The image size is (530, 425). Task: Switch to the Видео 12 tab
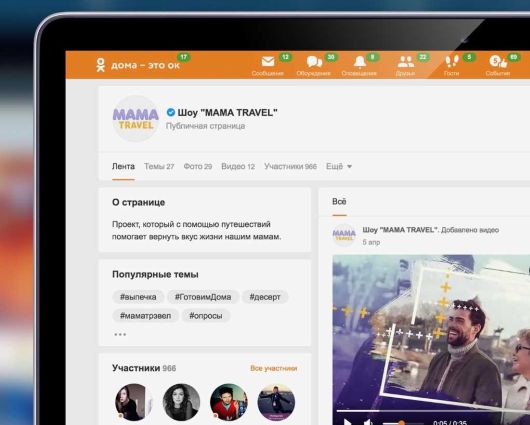point(238,166)
